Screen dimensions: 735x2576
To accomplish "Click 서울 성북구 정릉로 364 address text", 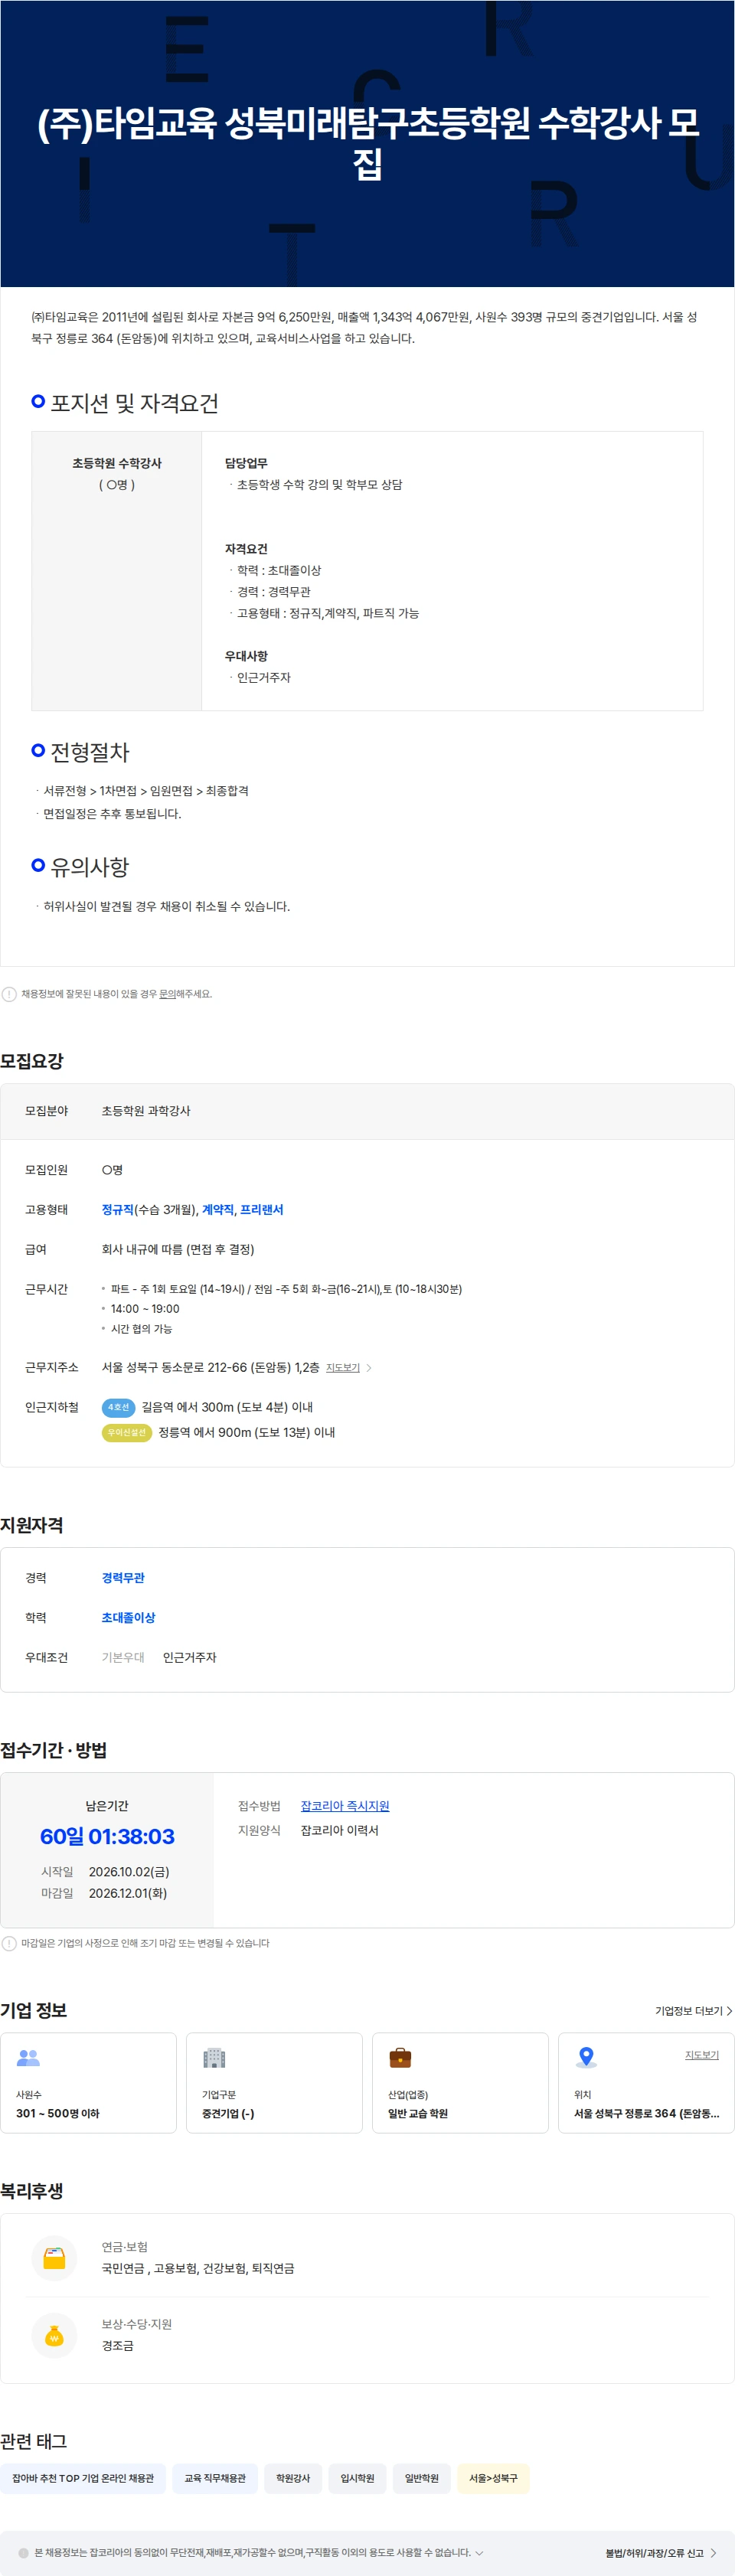I will pyautogui.click(x=646, y=2114).
